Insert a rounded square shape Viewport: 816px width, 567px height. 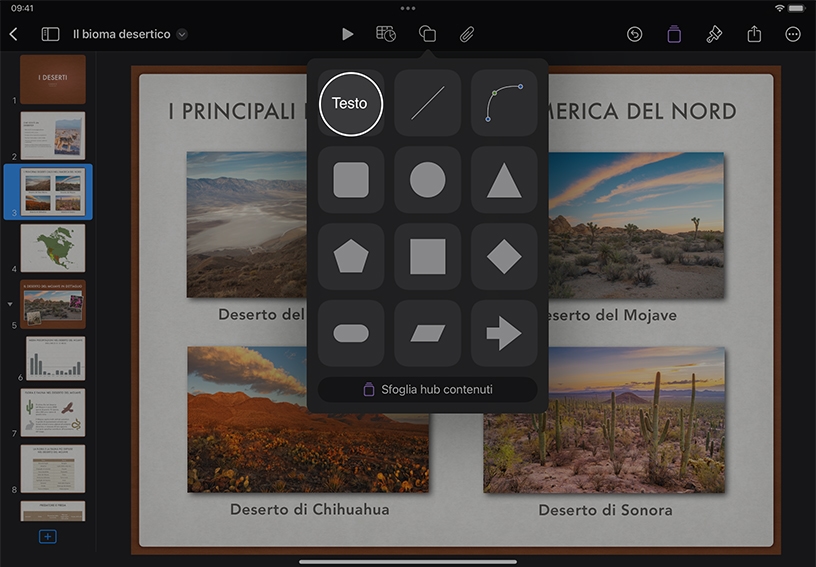351,179
